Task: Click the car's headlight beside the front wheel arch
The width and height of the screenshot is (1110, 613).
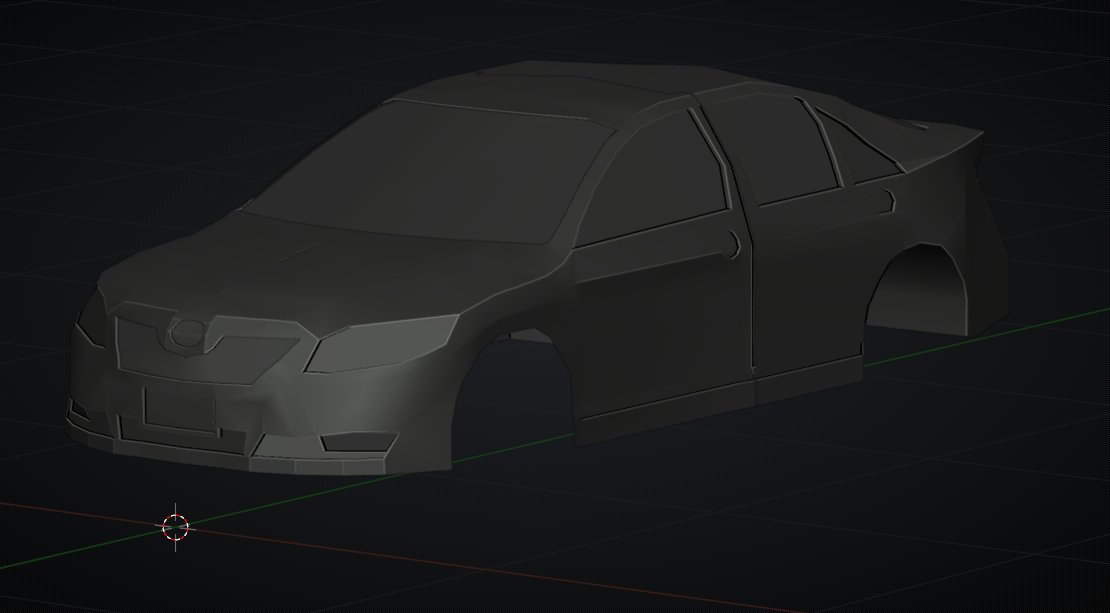Action: (382, 343)
